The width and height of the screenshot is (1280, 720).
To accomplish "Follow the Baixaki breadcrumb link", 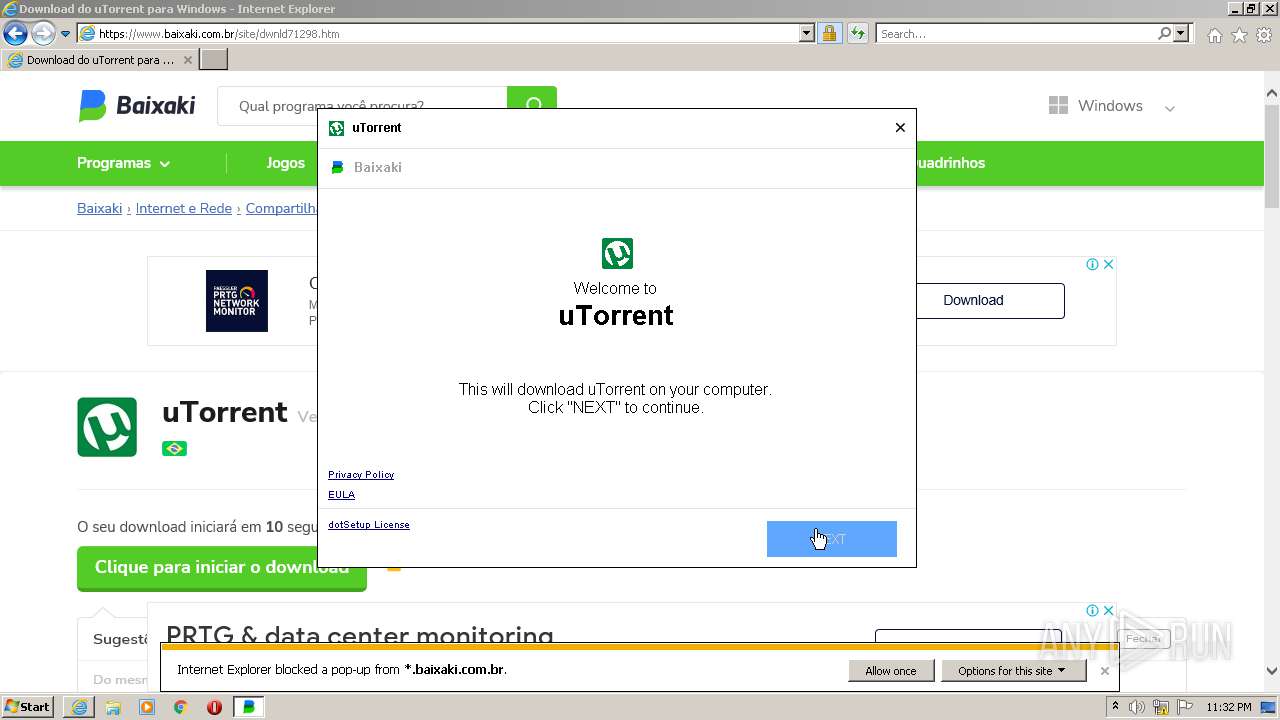I will (99, 209).
